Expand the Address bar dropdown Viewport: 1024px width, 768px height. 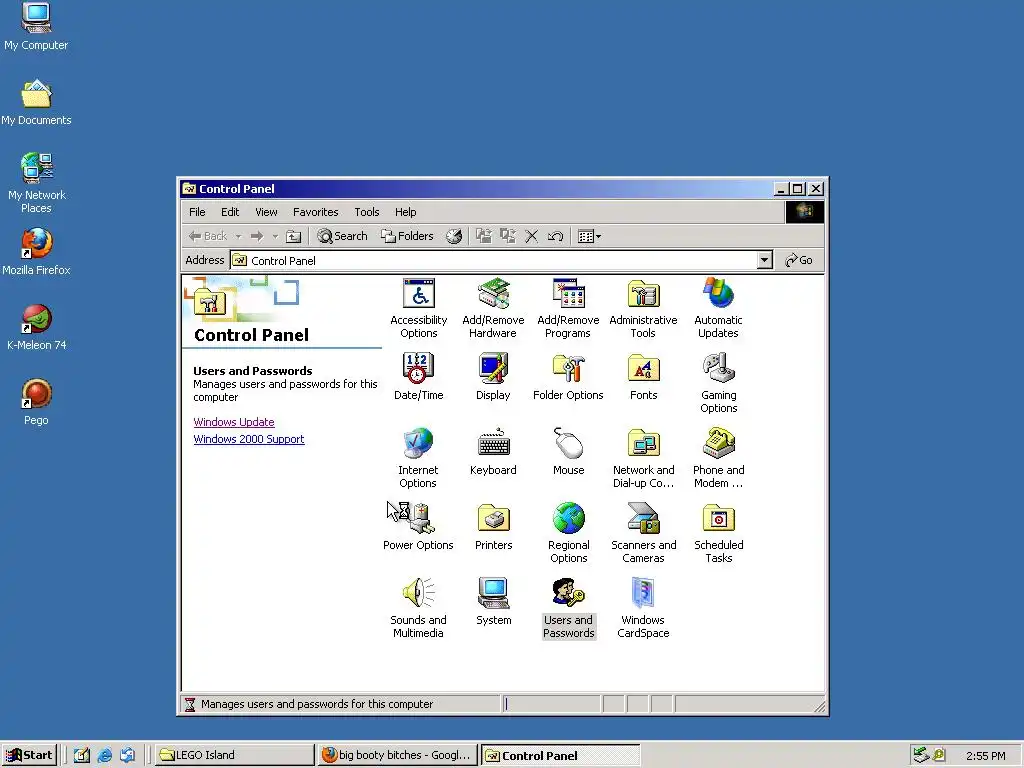click(765, 261)
